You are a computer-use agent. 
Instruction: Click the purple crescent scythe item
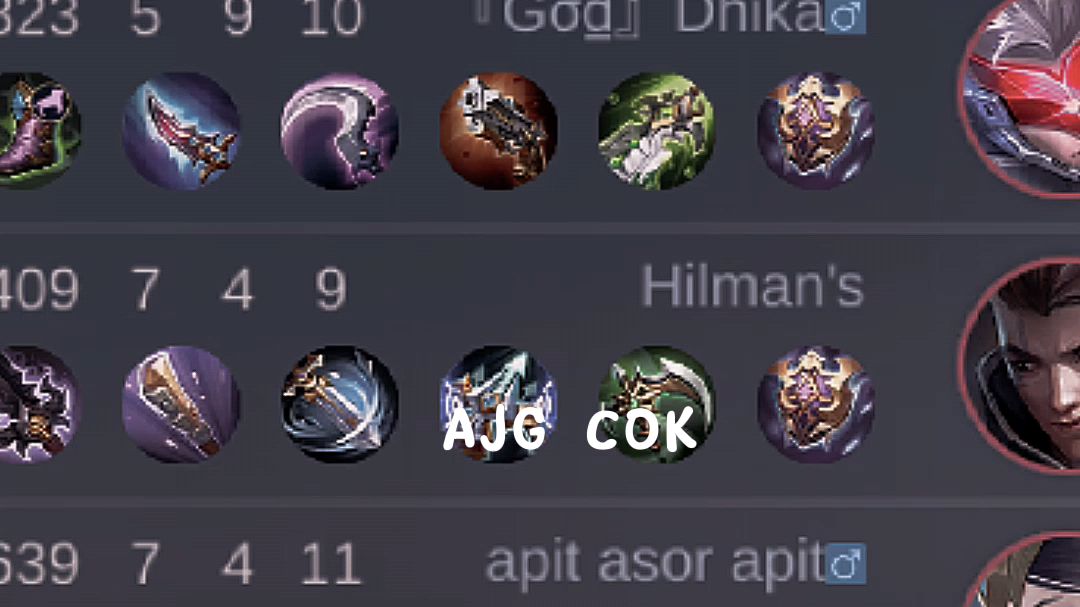click(x=340, y=130)
